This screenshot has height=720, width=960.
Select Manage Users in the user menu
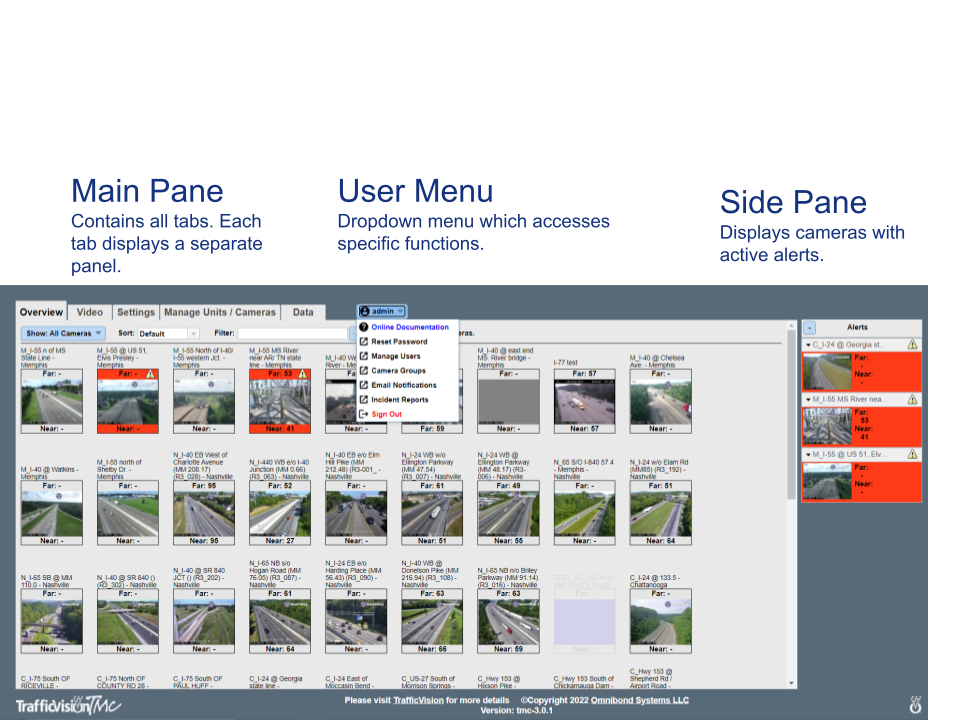point(396,356)
